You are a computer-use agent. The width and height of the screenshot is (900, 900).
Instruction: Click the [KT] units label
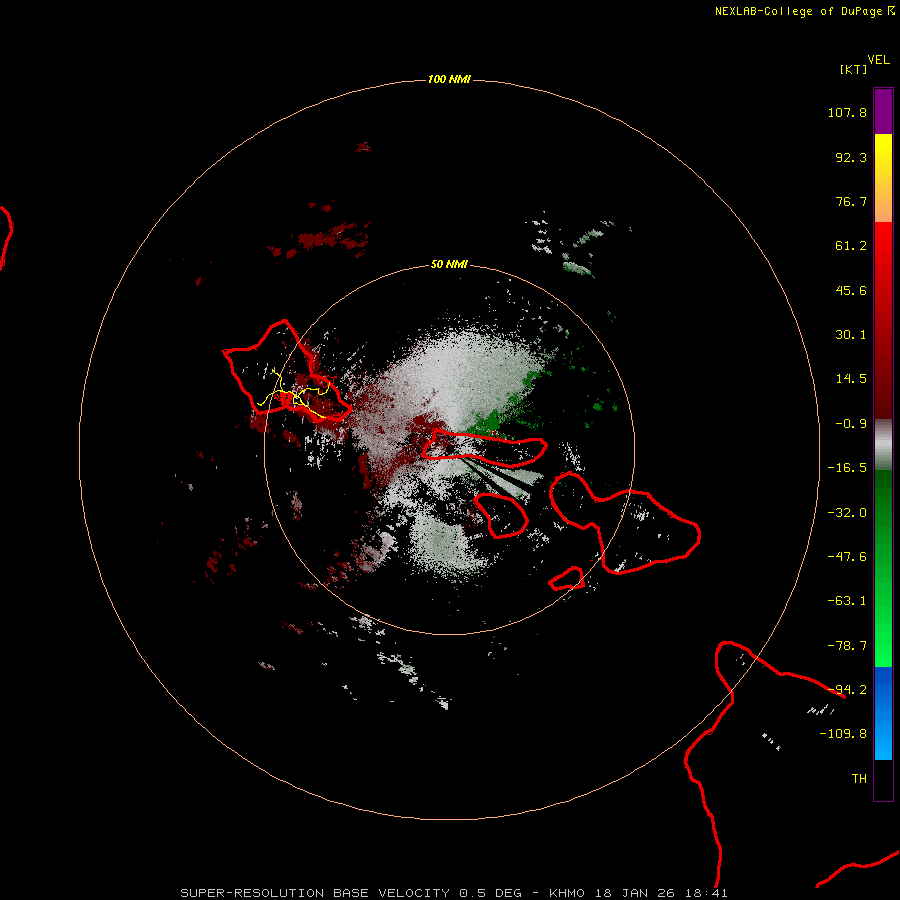coord(854,69)
